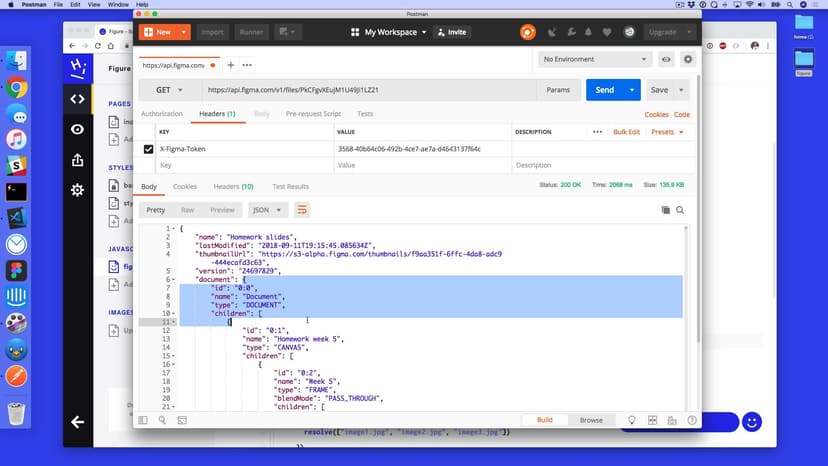
Task: Click the Code link
Action: coord(682,115)
